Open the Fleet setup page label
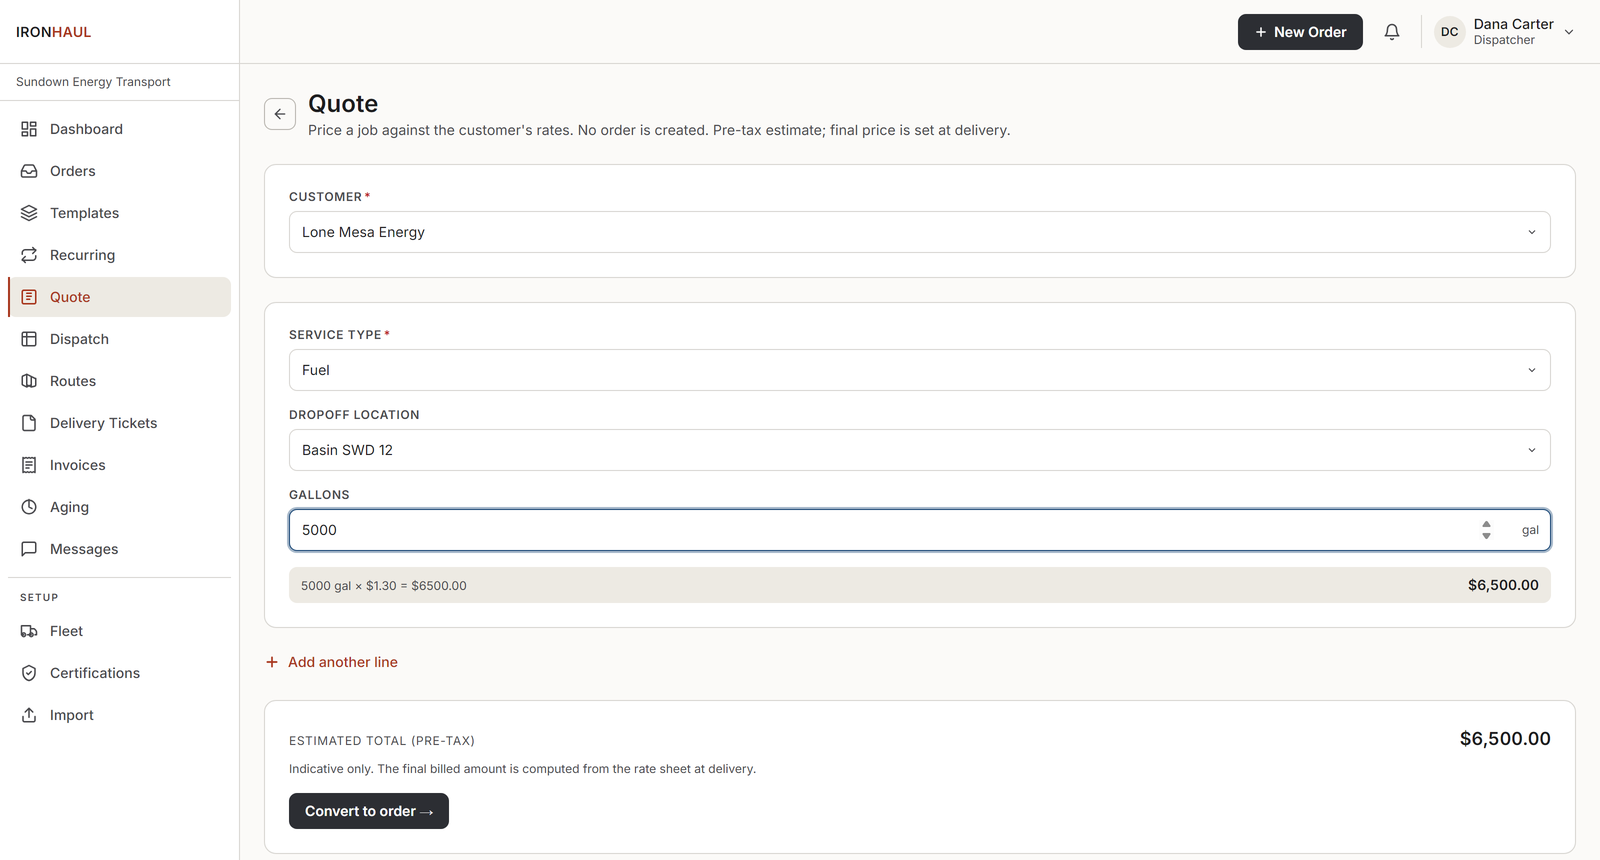Image resolution: width=1600 pixels, height=860 pixels. pos(66,631)
